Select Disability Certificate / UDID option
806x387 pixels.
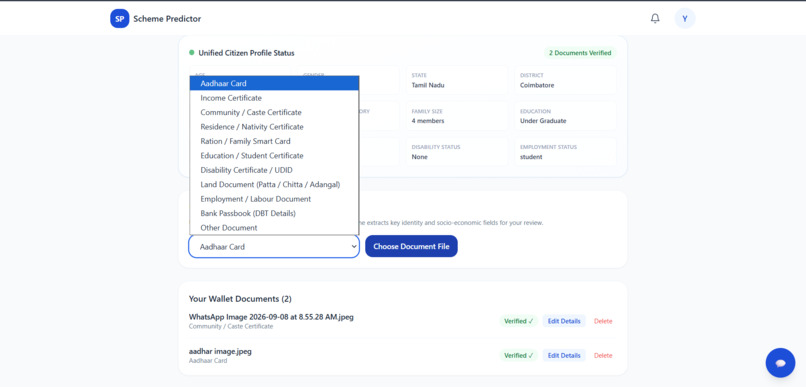[274, 170]
